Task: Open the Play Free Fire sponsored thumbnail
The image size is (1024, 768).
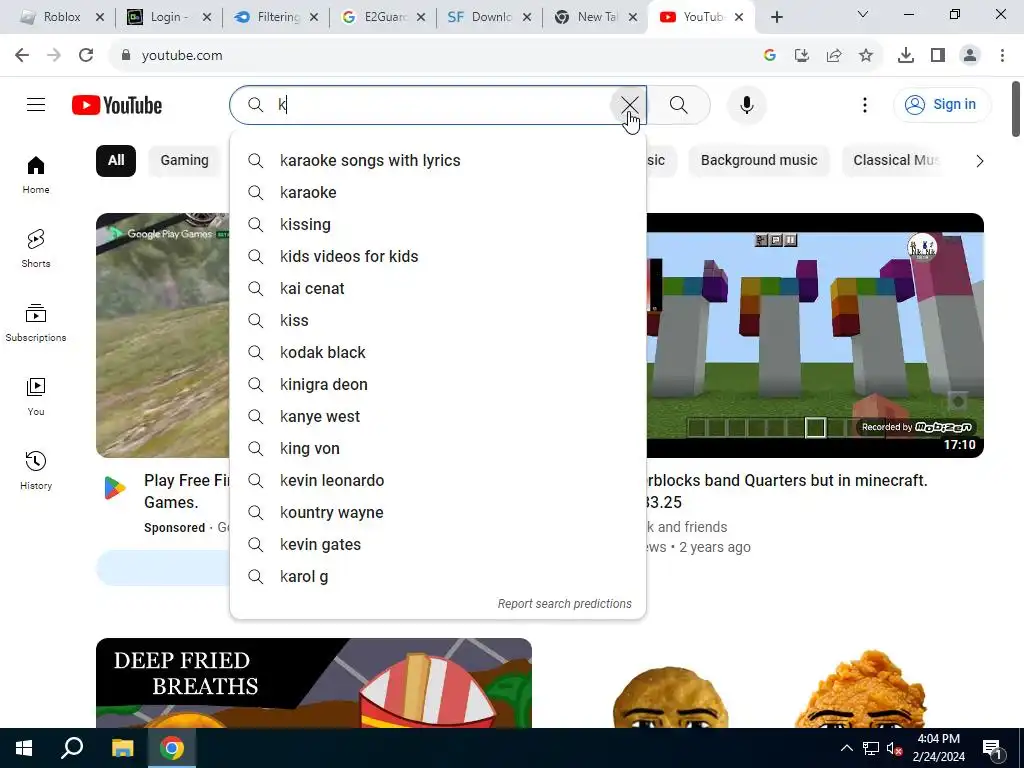Action: pos(163,335)
